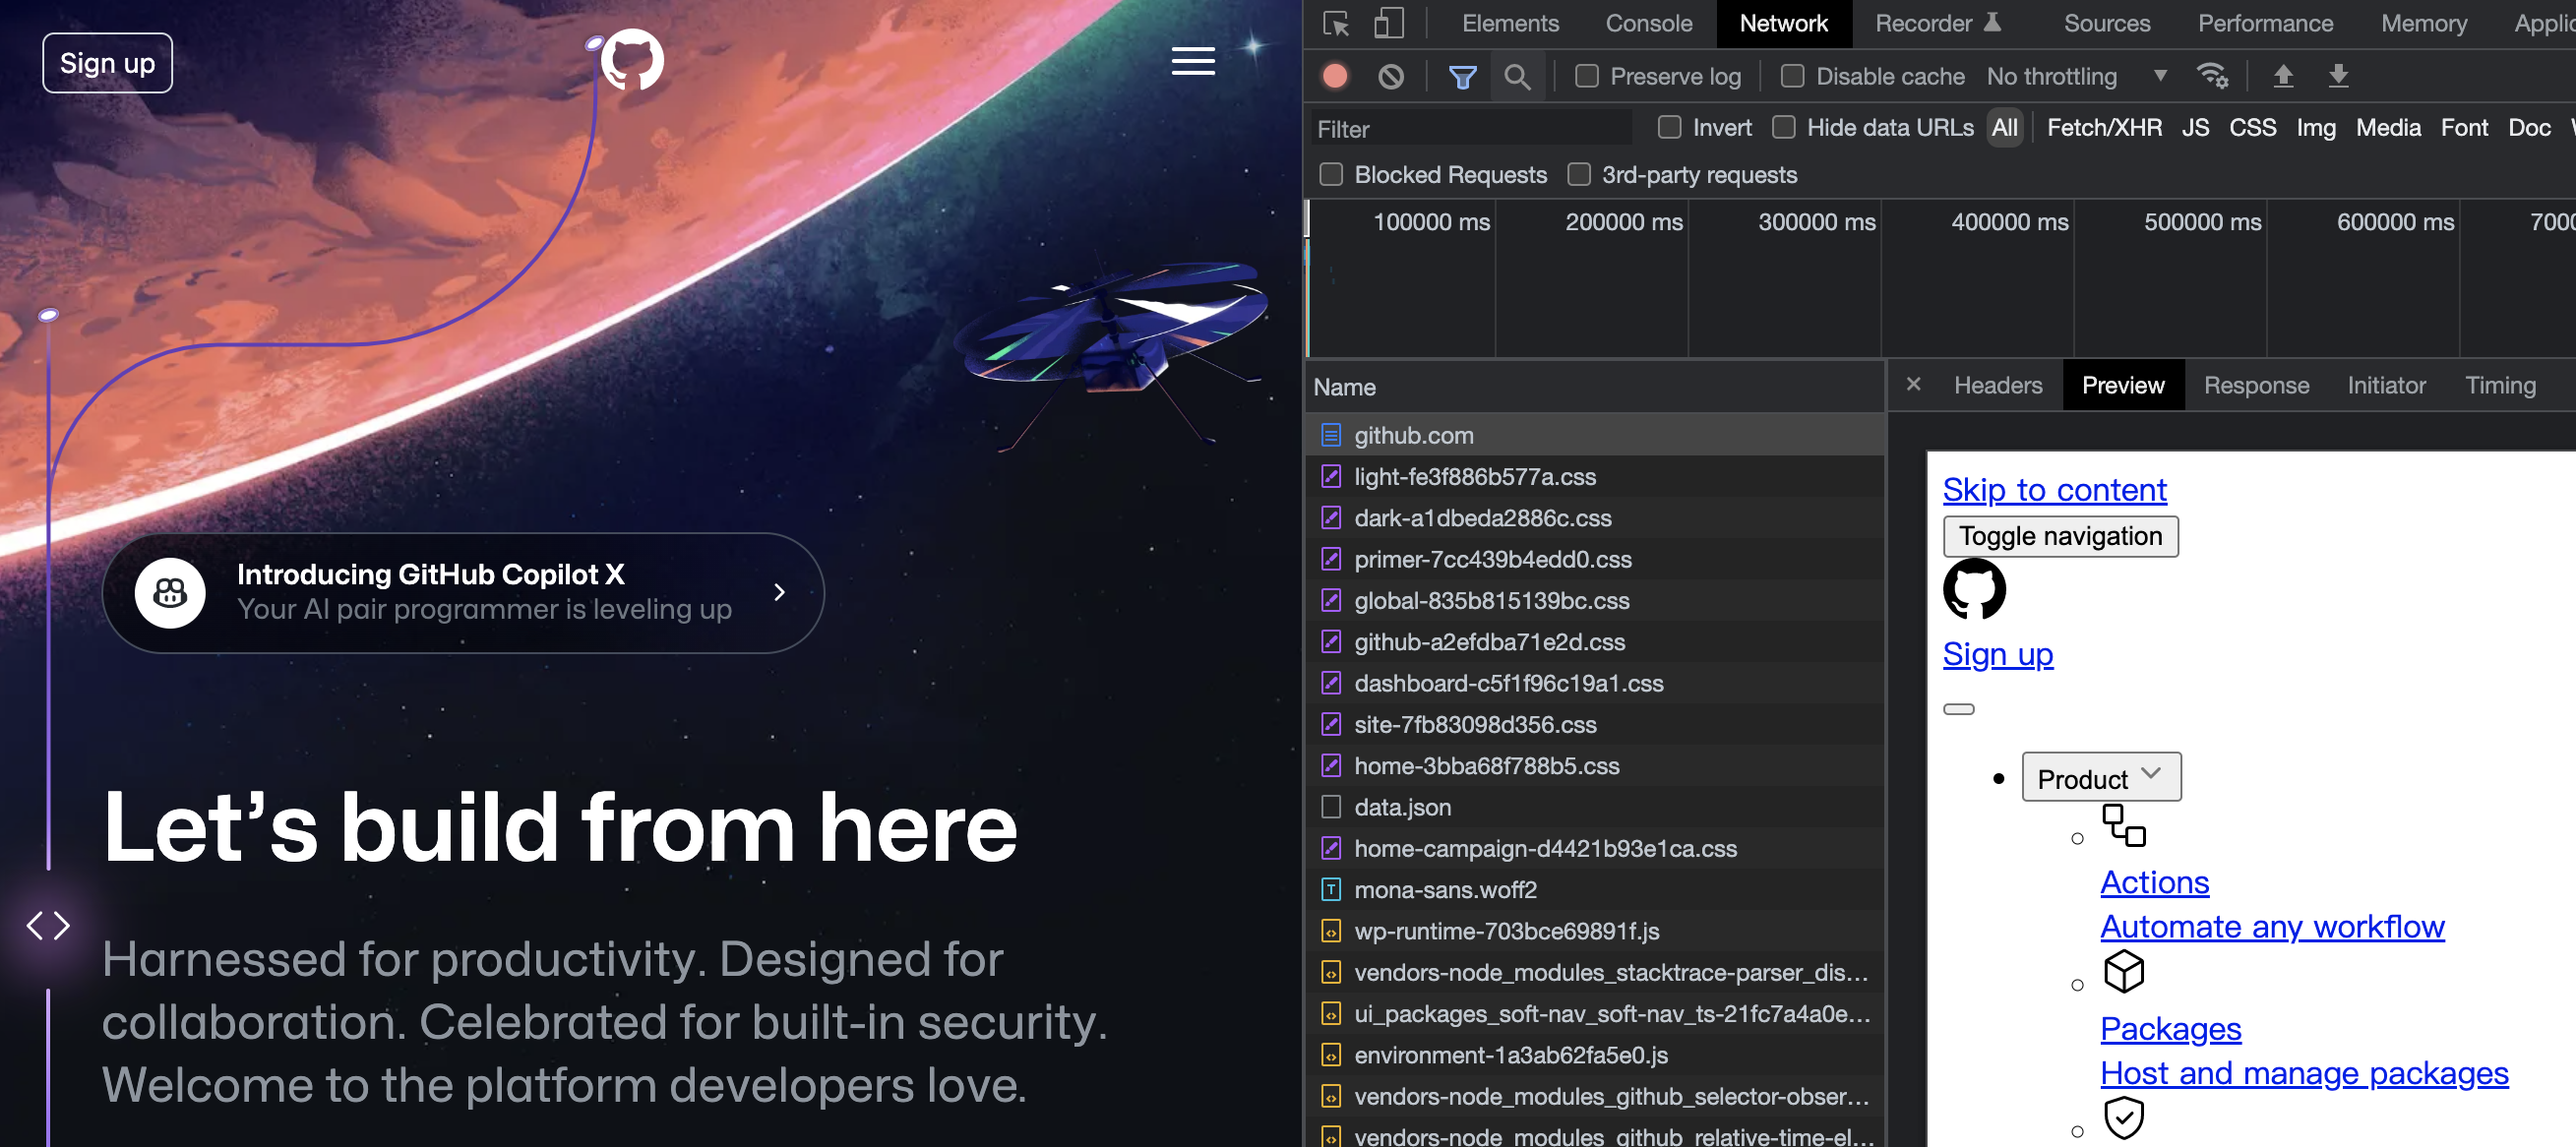
Task: Filter requests by JS type
Action: pos(2195,128)
